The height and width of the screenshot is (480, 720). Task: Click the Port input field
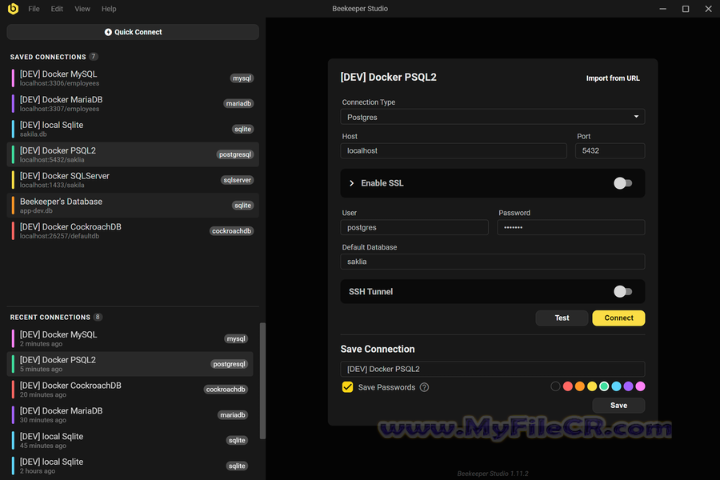coord(610,151)
